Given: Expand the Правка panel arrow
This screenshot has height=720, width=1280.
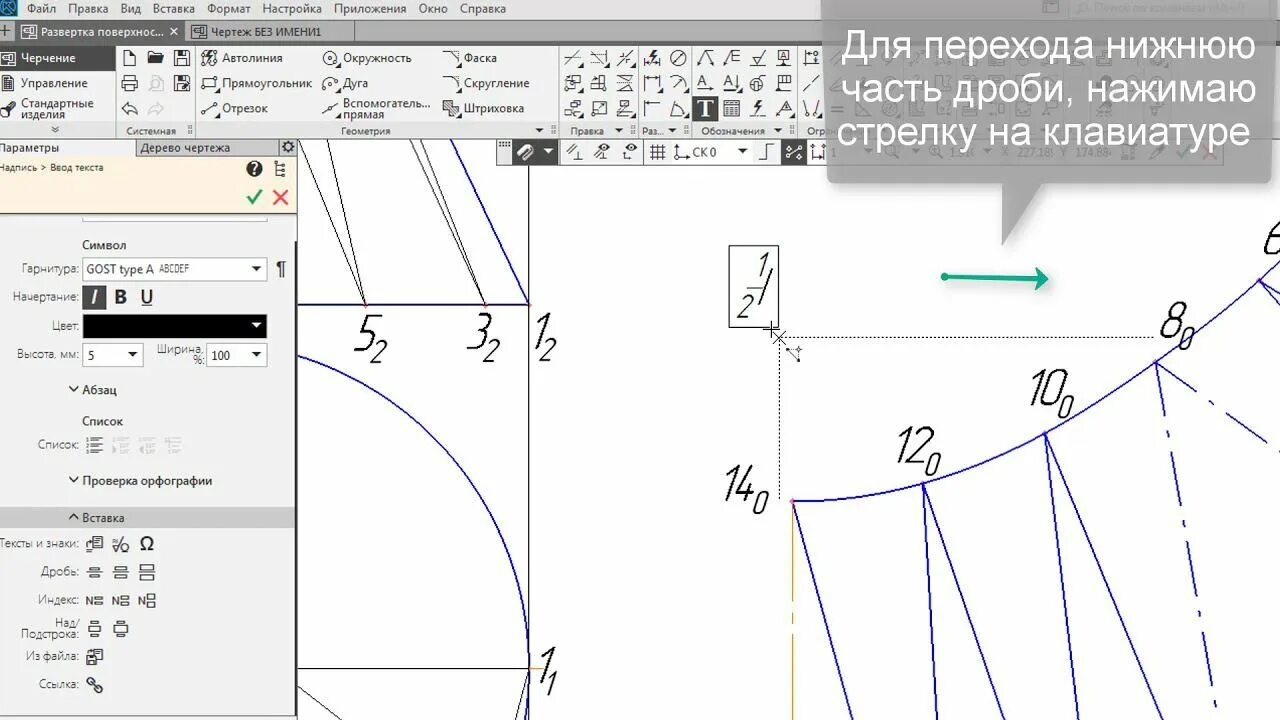Looking at the screenshot, I should tap(619, 131).
